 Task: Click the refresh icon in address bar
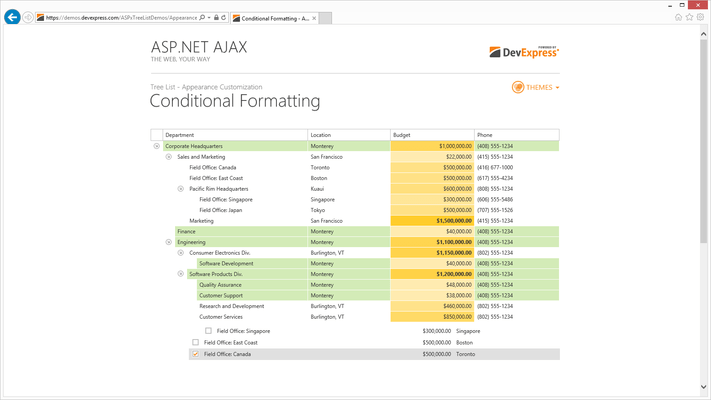(223, 18)
